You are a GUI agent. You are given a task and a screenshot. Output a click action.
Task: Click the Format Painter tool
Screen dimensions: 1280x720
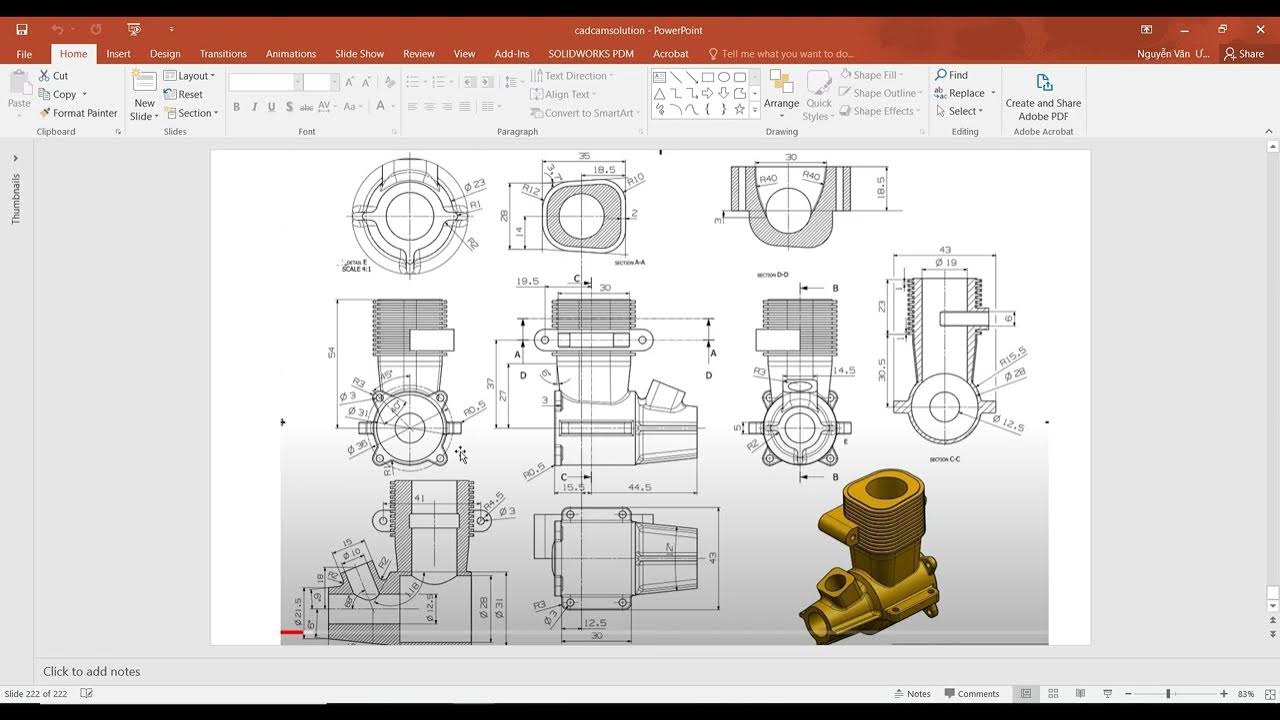click(x=78, y=113)
